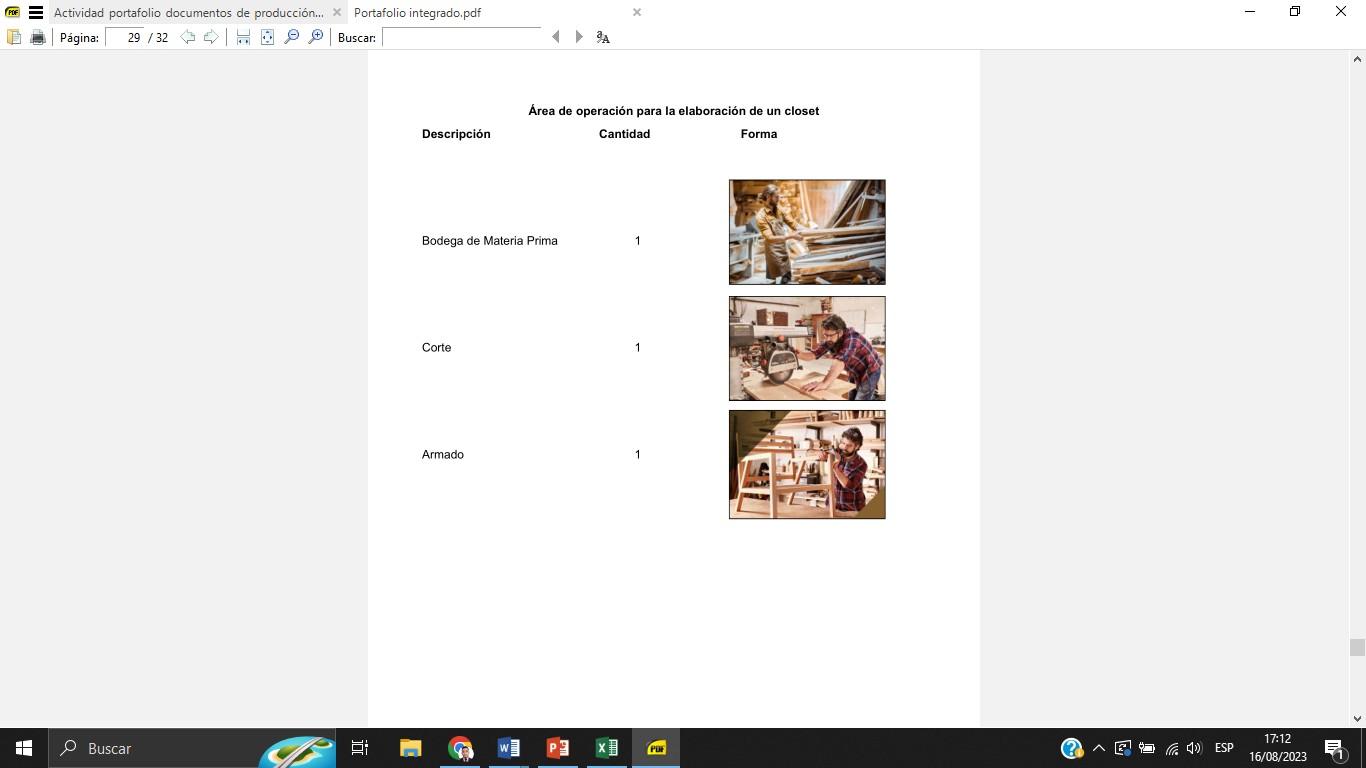Click the ESP input language indicator
The height and width of the screenshot is (768, 1366).
point(1224,748)
